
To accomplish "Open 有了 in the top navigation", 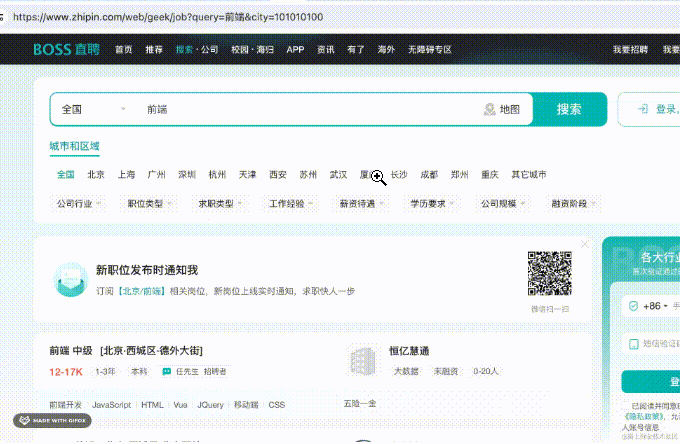I will 356,49.
